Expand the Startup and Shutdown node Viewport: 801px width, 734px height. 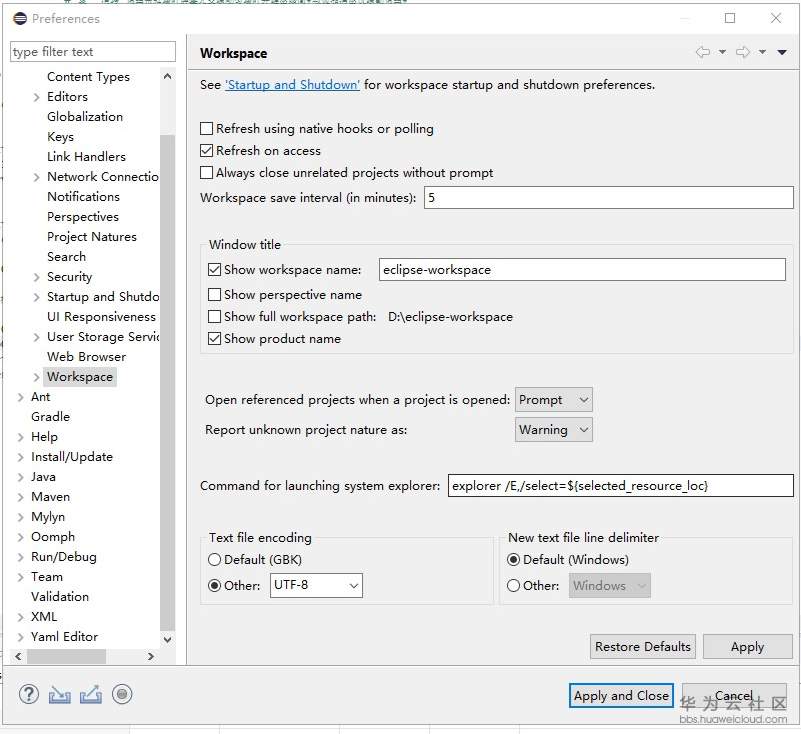pyautogui.click(x=36, y=297)
